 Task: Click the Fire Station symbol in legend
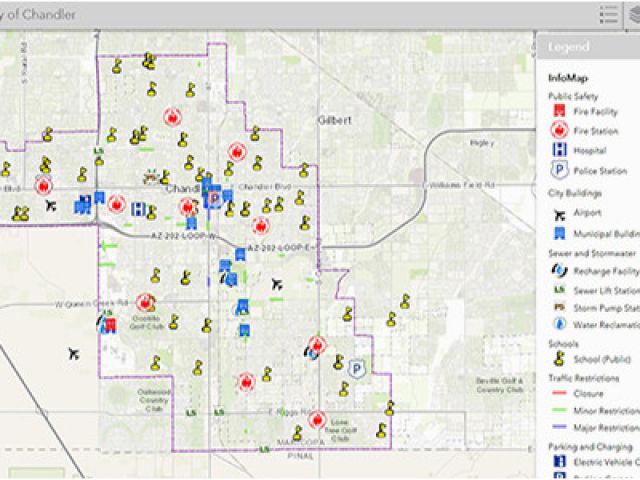point(558,131)
